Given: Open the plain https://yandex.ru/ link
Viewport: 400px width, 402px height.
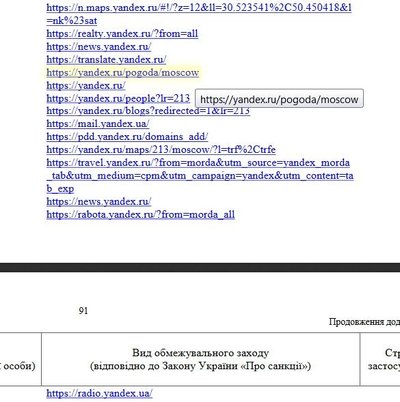Looking at the screenshot, I should [86, 86].
